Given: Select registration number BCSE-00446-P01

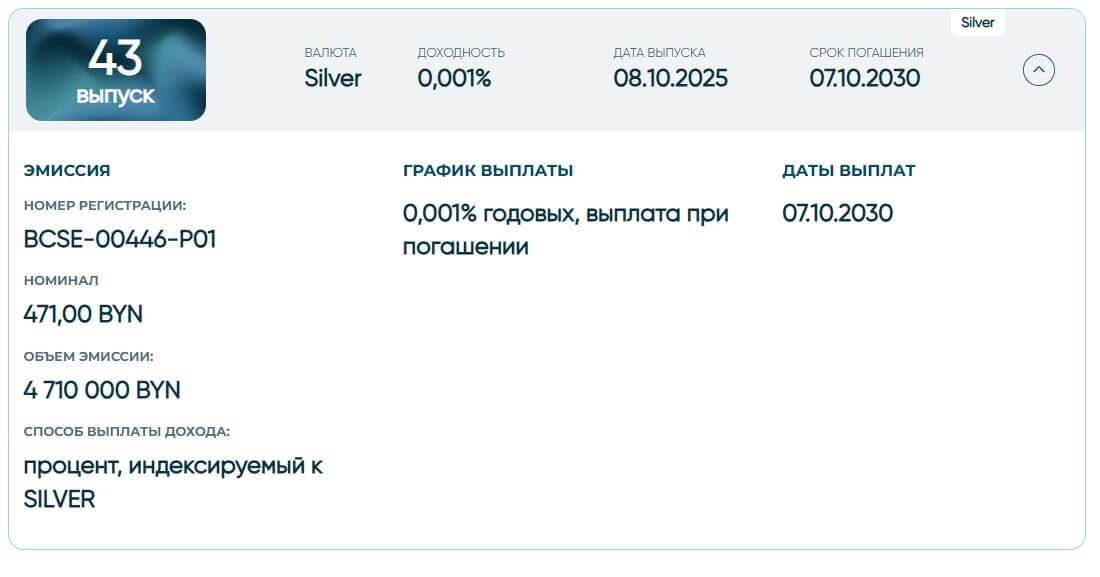Looking at the screenshot, I should (x=120, y=240).
